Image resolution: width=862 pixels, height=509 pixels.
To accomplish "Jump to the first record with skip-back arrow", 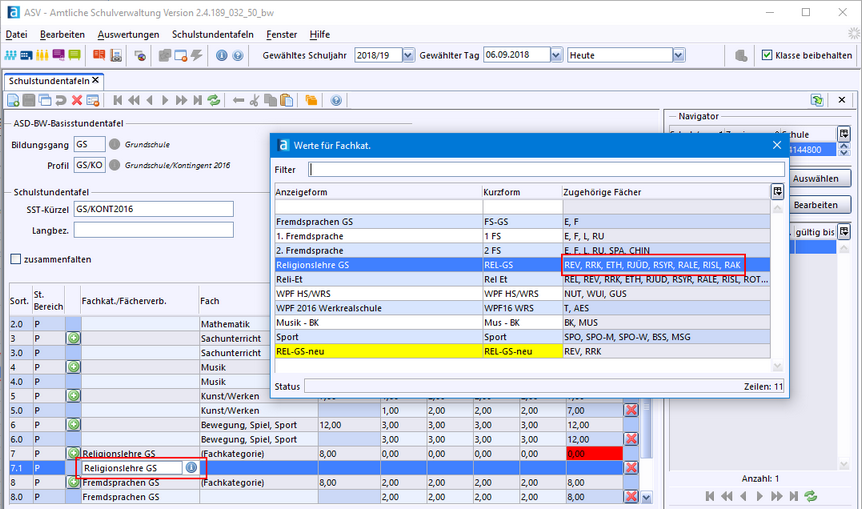I will click(x=118, y=101).
